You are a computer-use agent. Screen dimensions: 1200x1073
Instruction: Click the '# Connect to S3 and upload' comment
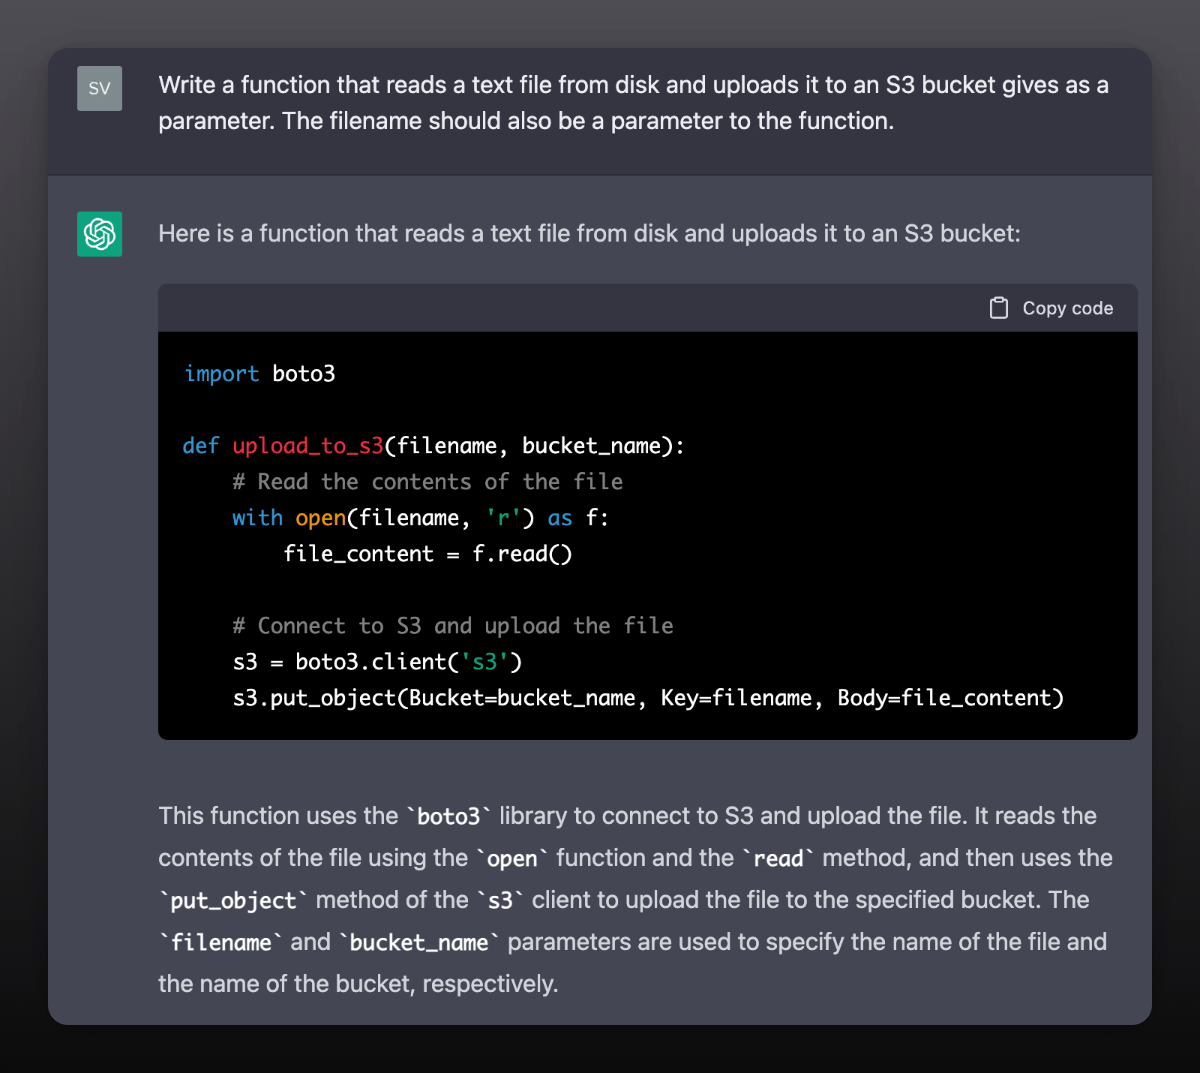click(453, 626)
